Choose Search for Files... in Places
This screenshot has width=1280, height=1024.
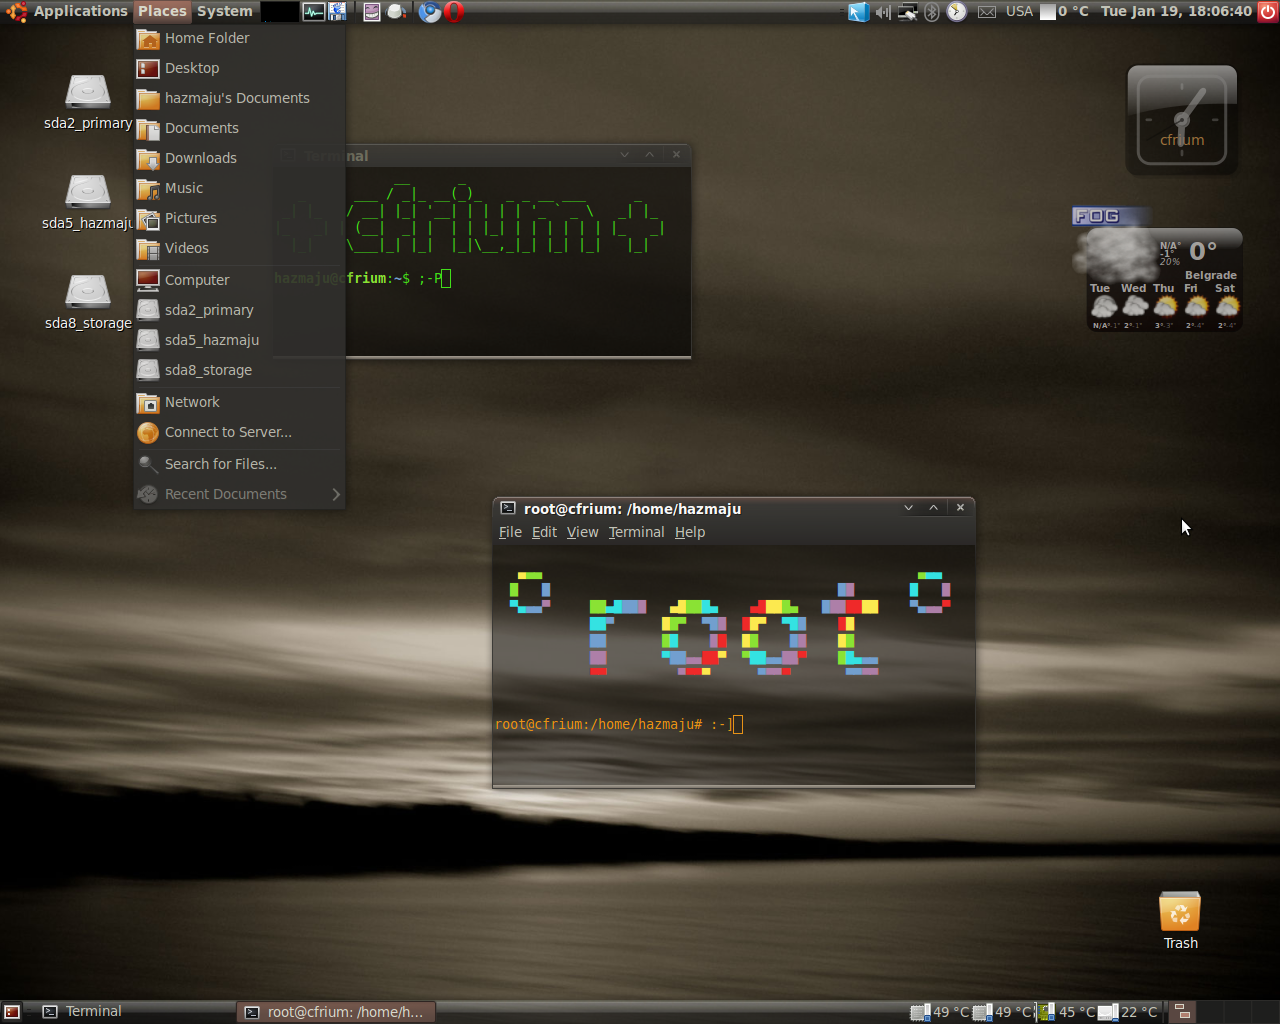240,464
